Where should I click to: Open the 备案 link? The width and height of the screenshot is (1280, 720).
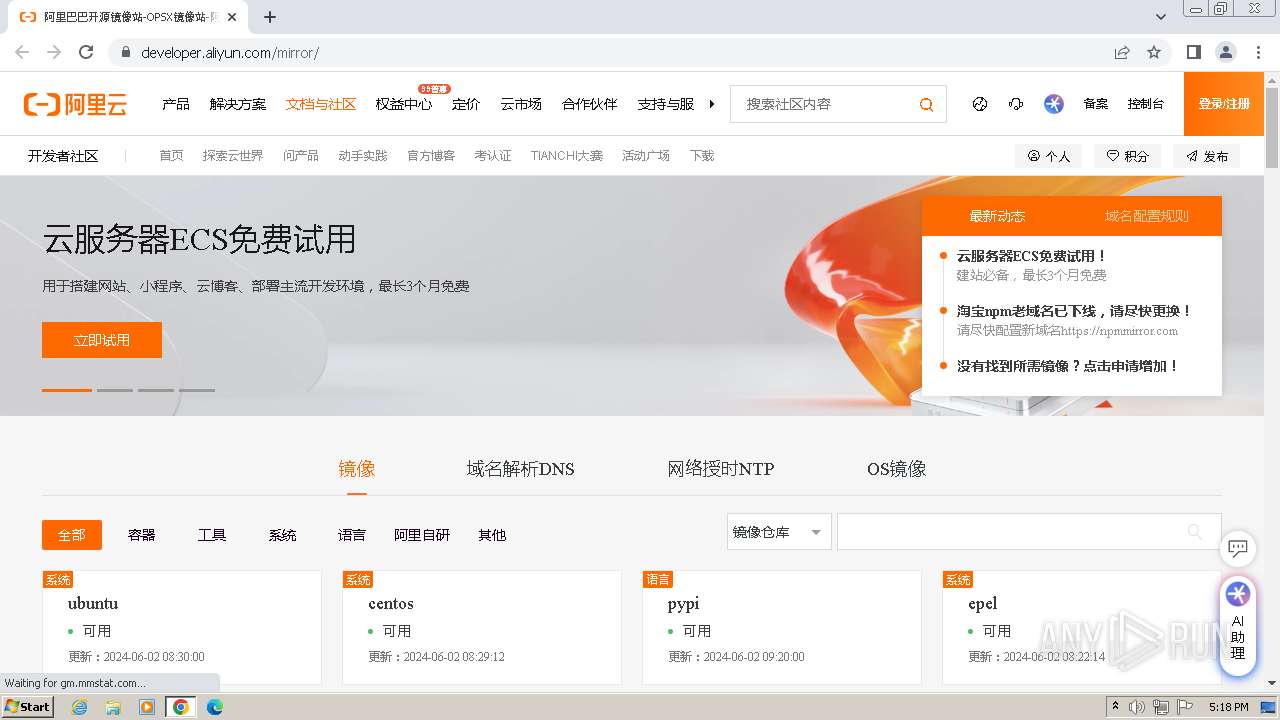1096,104
